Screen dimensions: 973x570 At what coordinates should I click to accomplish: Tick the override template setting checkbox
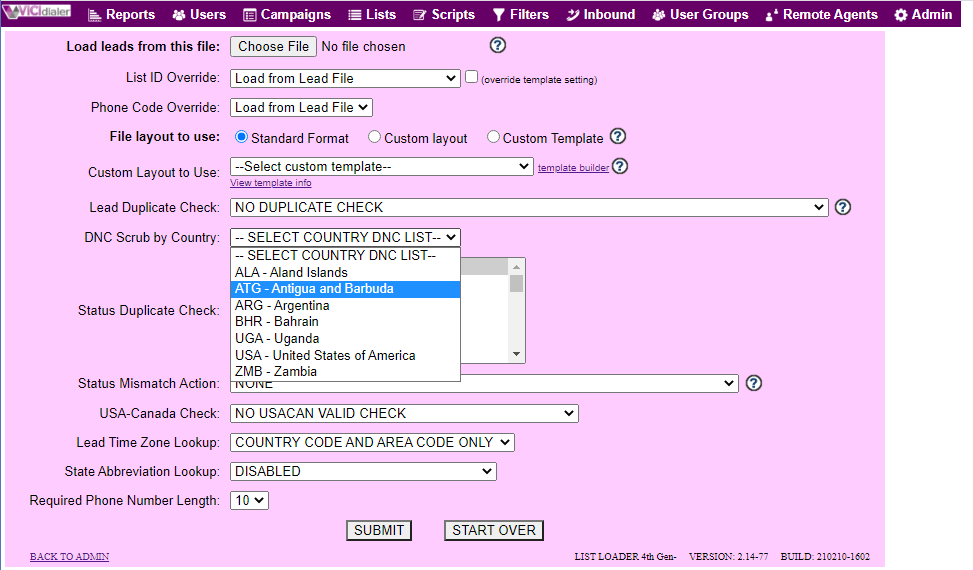(472, 77)
